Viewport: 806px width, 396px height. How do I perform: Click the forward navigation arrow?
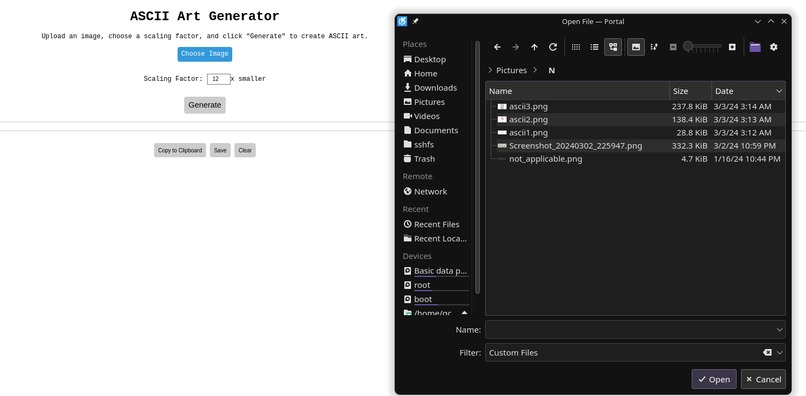[516, 47]
